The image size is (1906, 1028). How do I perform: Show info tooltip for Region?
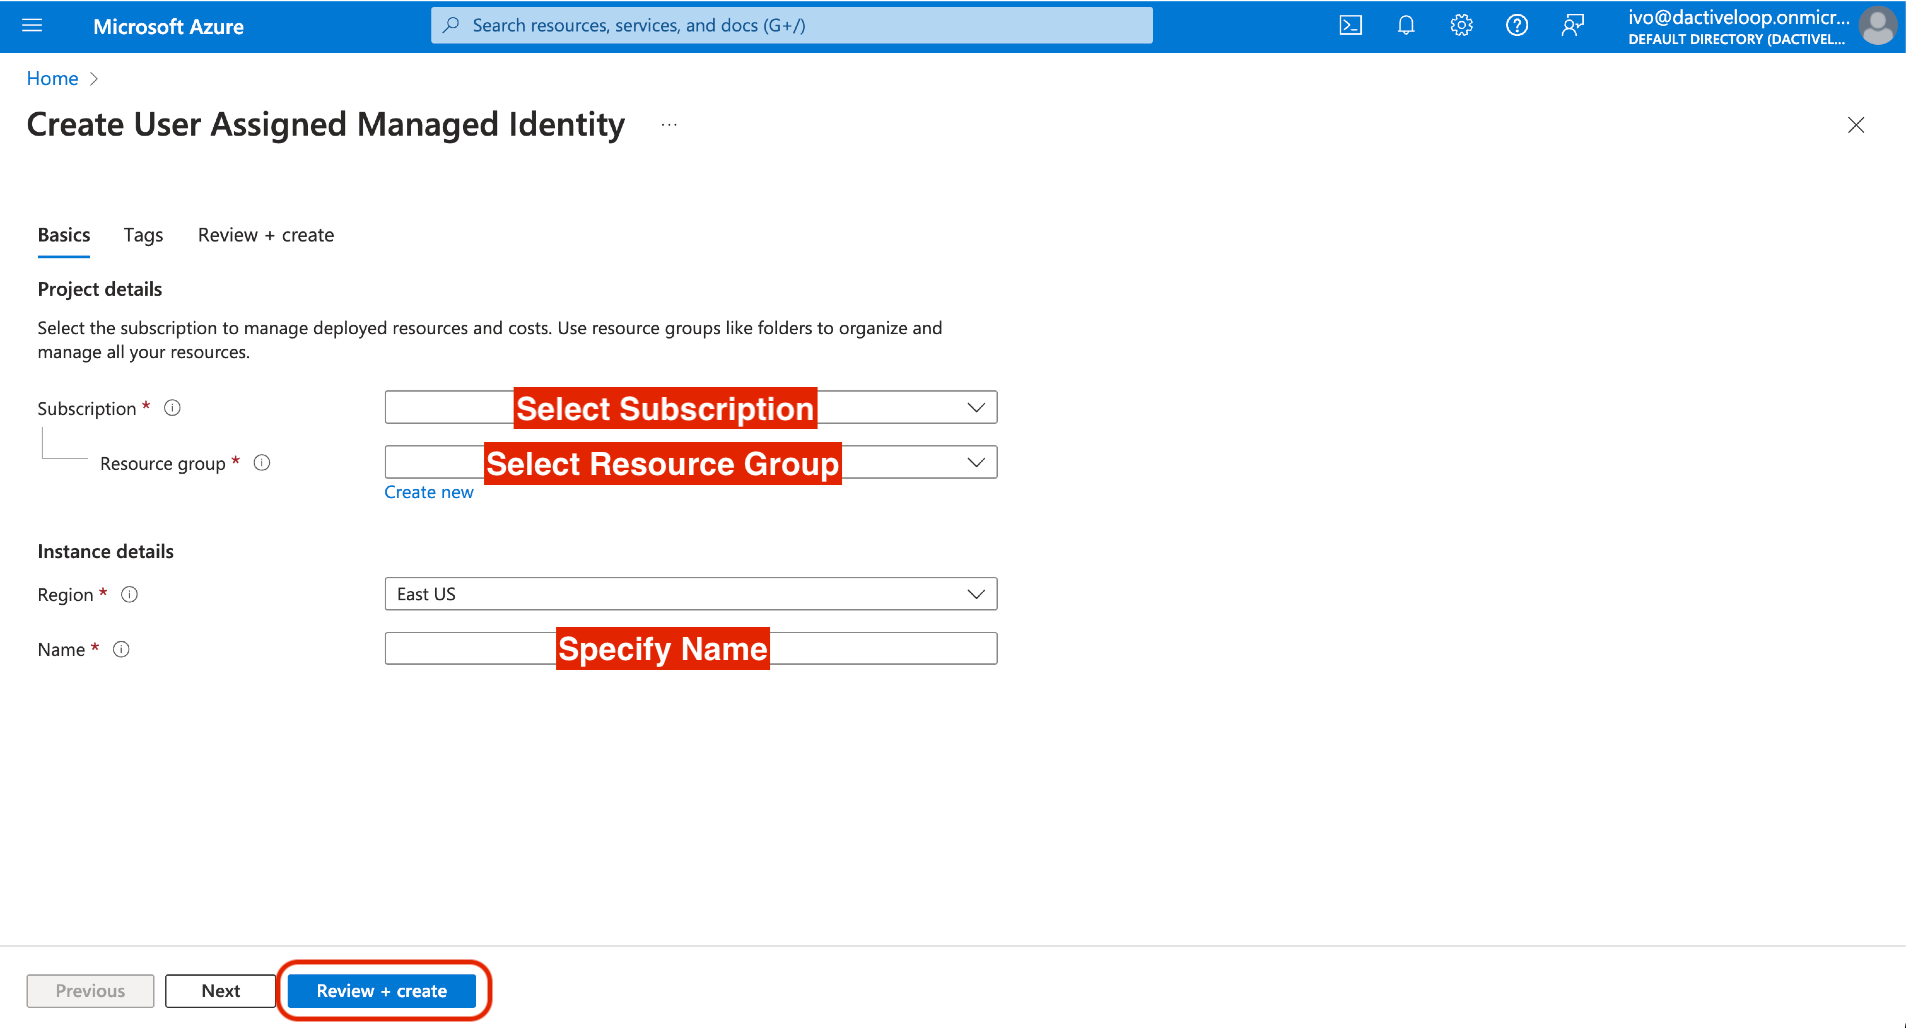129,595
